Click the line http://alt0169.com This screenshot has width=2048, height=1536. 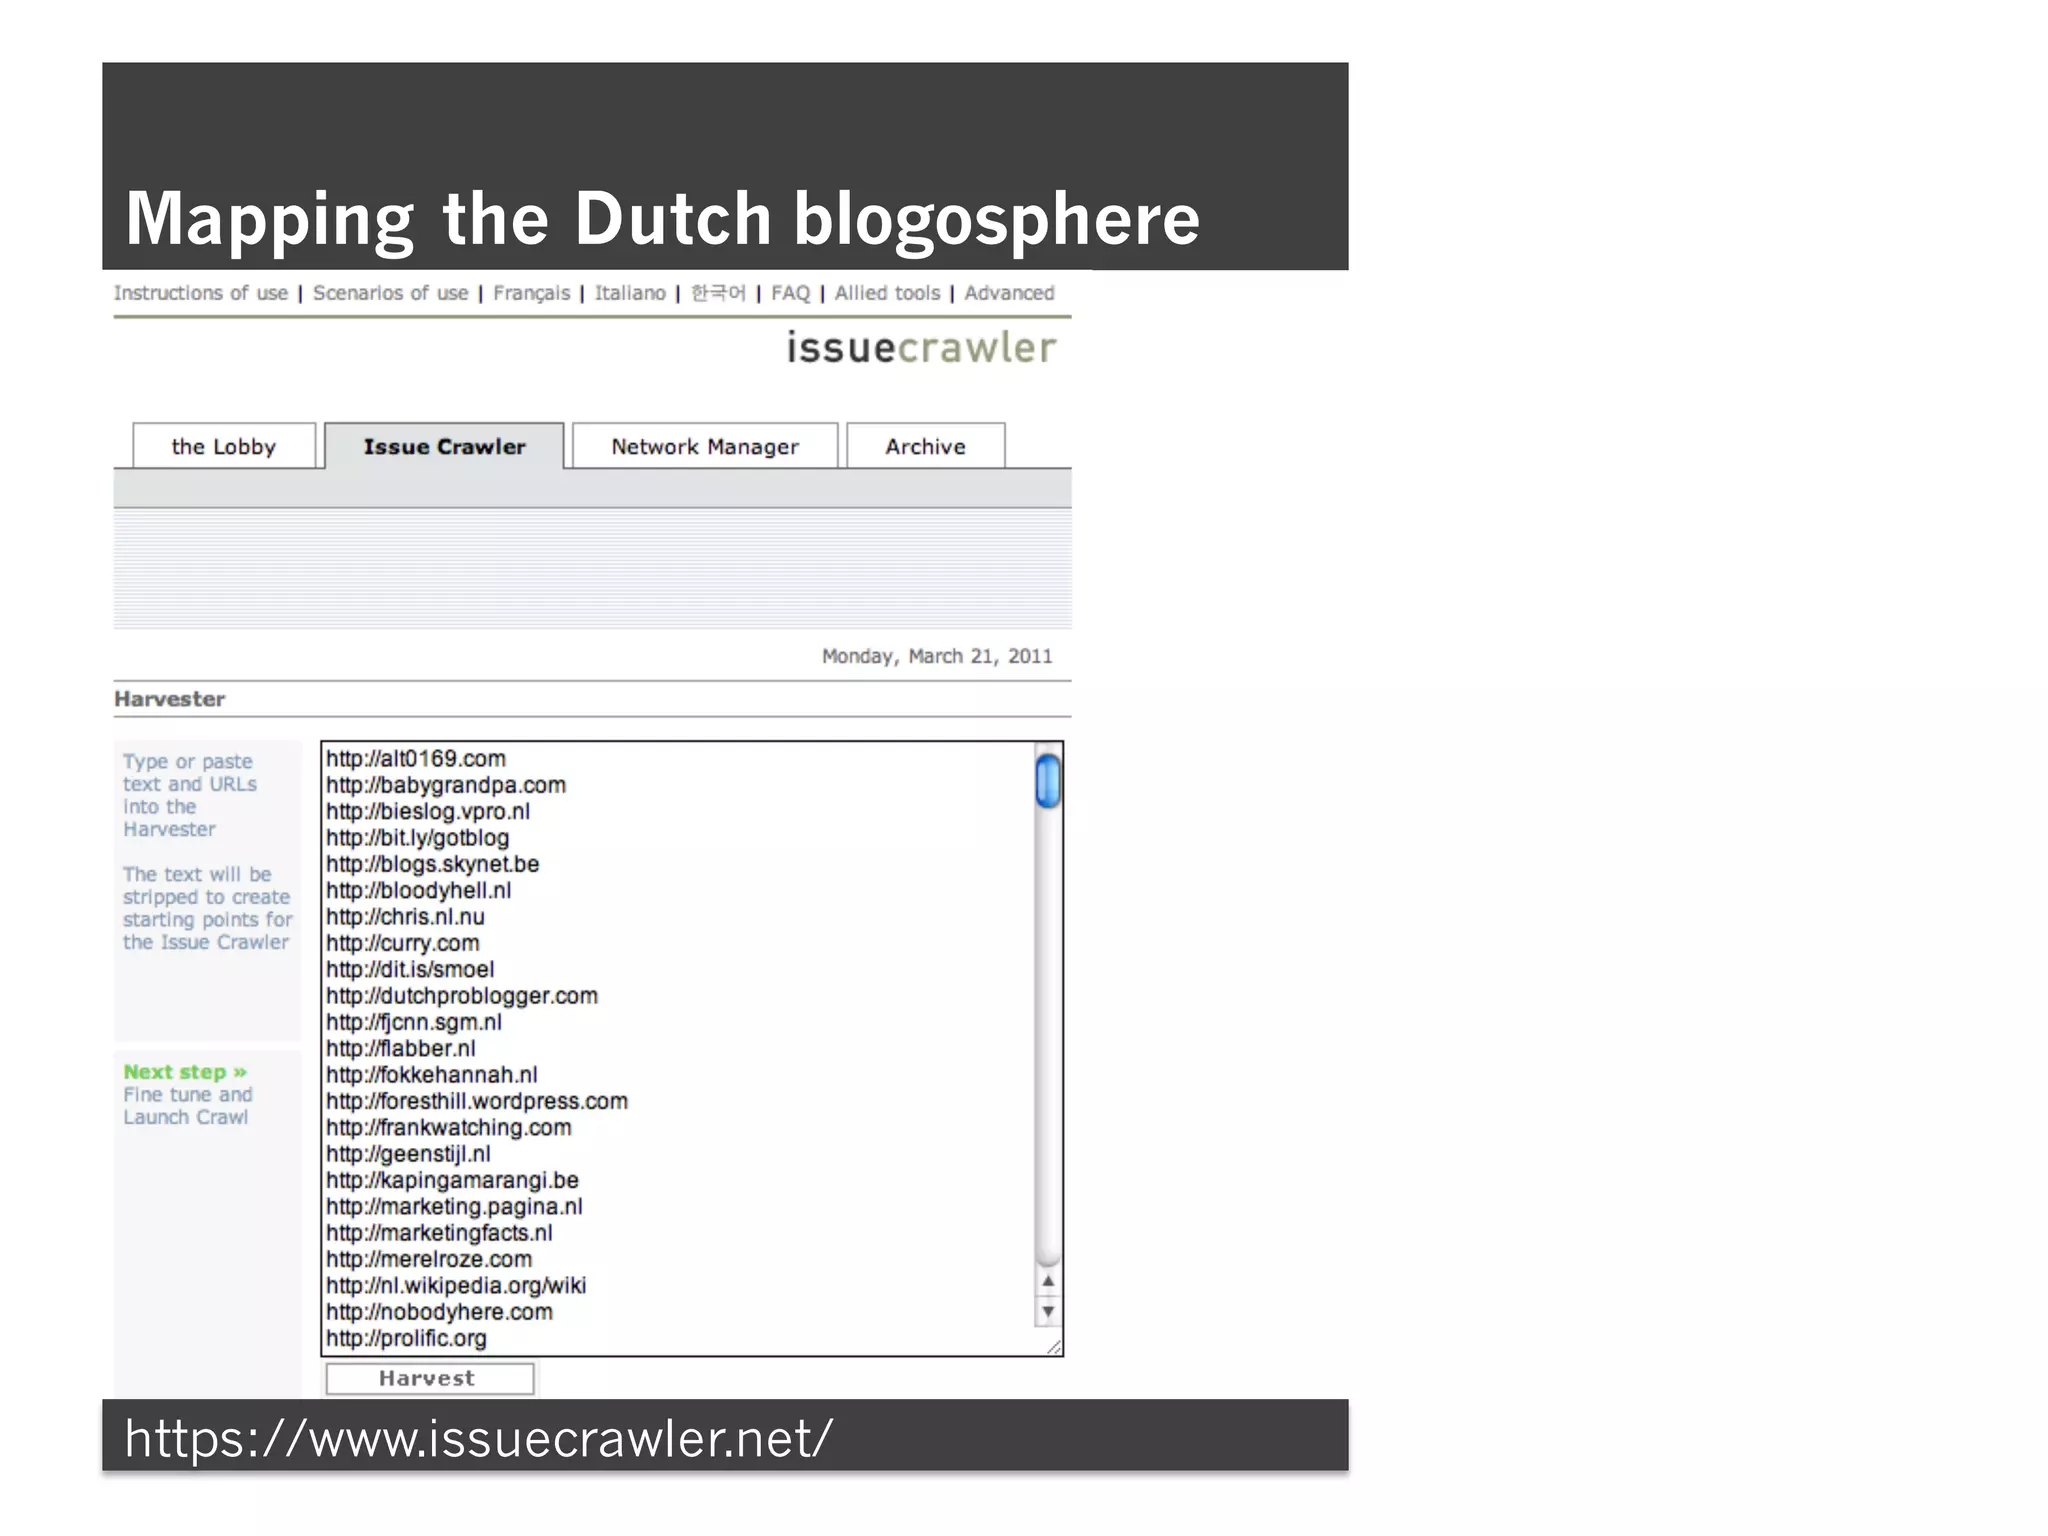[416, 759]
